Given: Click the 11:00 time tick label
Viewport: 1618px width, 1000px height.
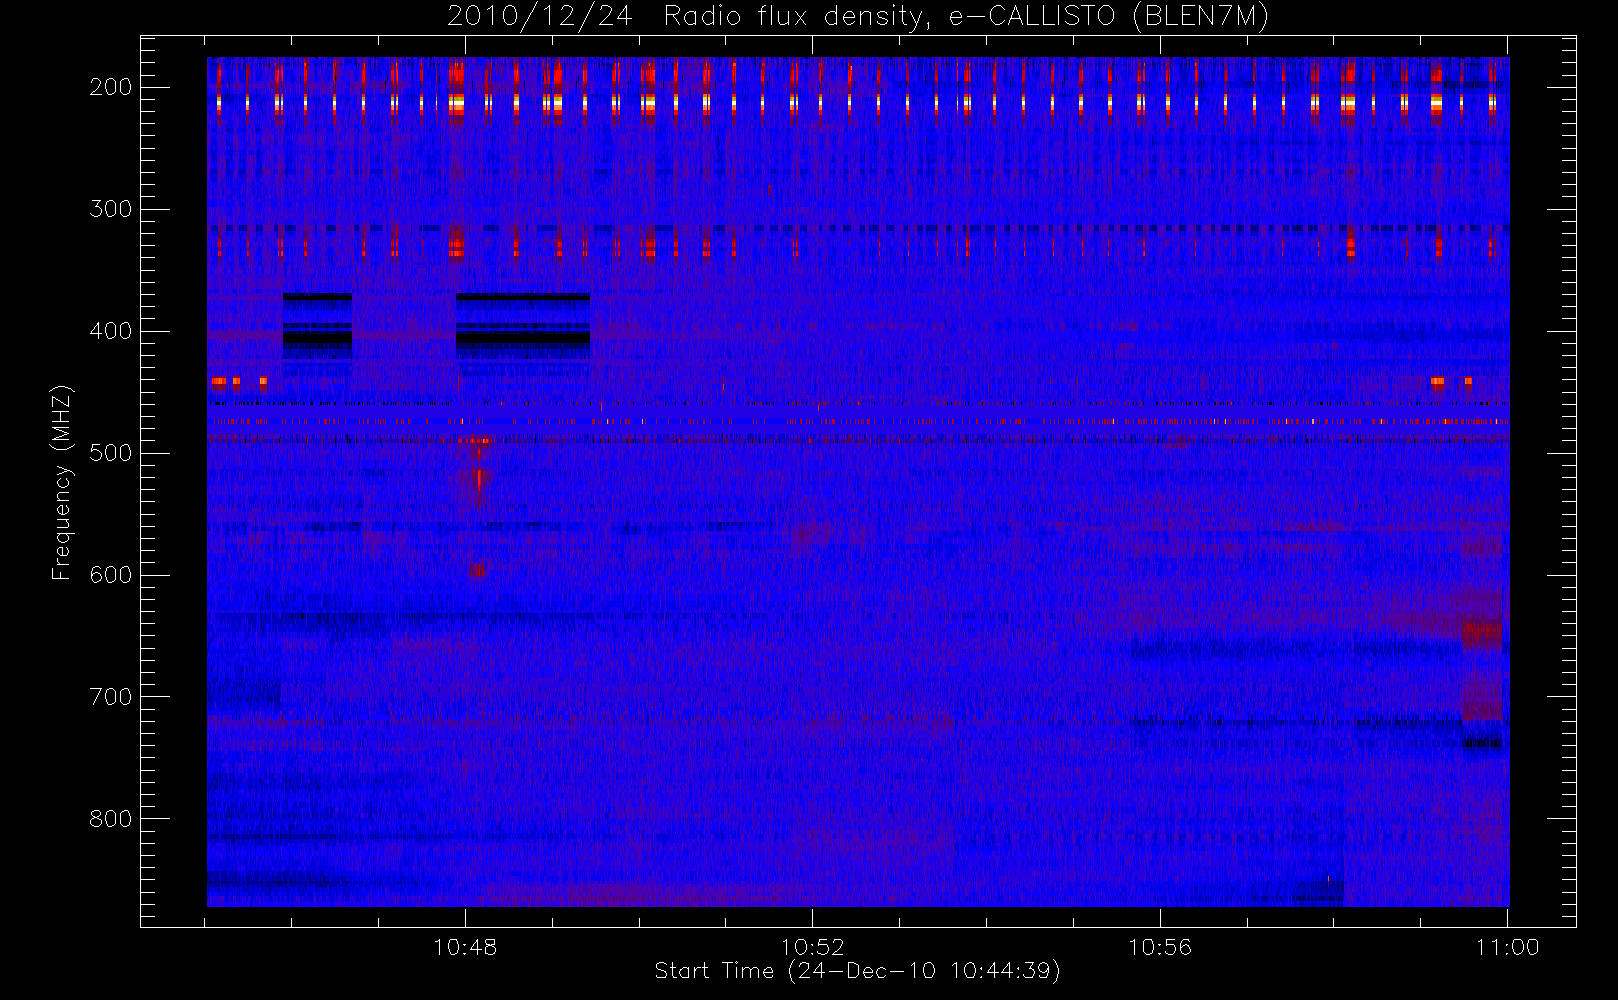Looking at the screenshot, I should pos(1507,947).
